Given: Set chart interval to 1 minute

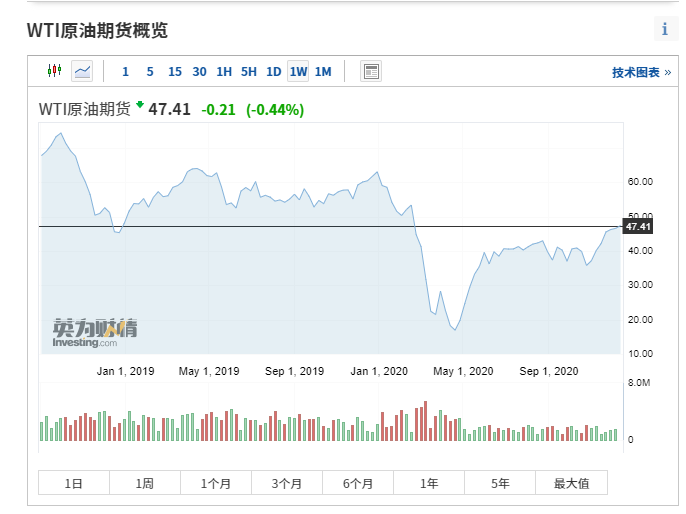Looking at the screenshot, I should (125, 71).
